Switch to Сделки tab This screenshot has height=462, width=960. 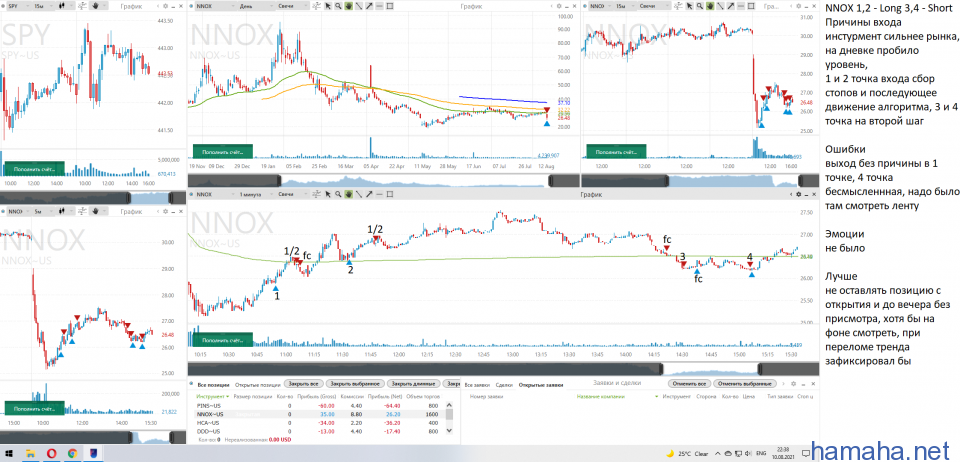[x=504, y=384]
